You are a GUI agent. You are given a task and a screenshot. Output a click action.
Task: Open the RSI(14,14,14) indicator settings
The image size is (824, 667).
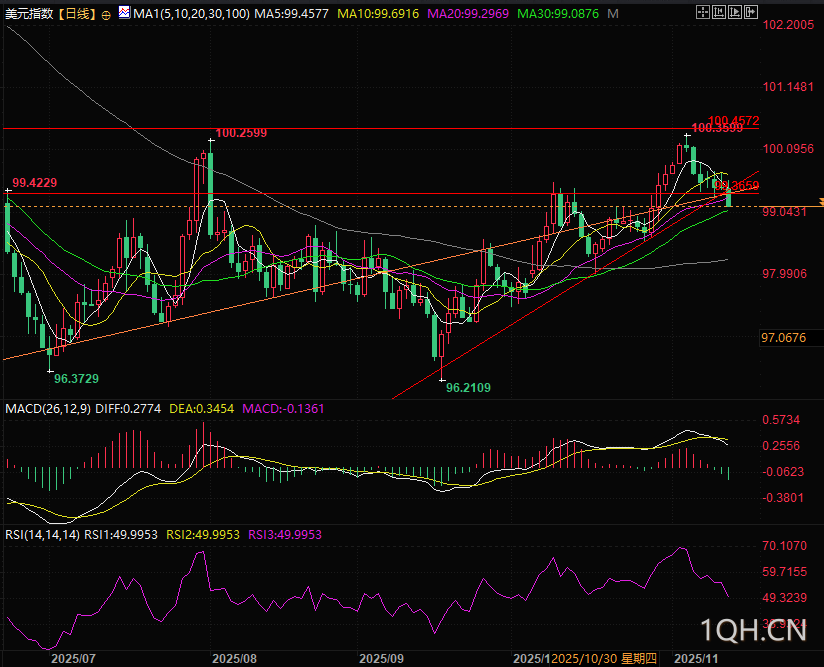coord(42,535)
